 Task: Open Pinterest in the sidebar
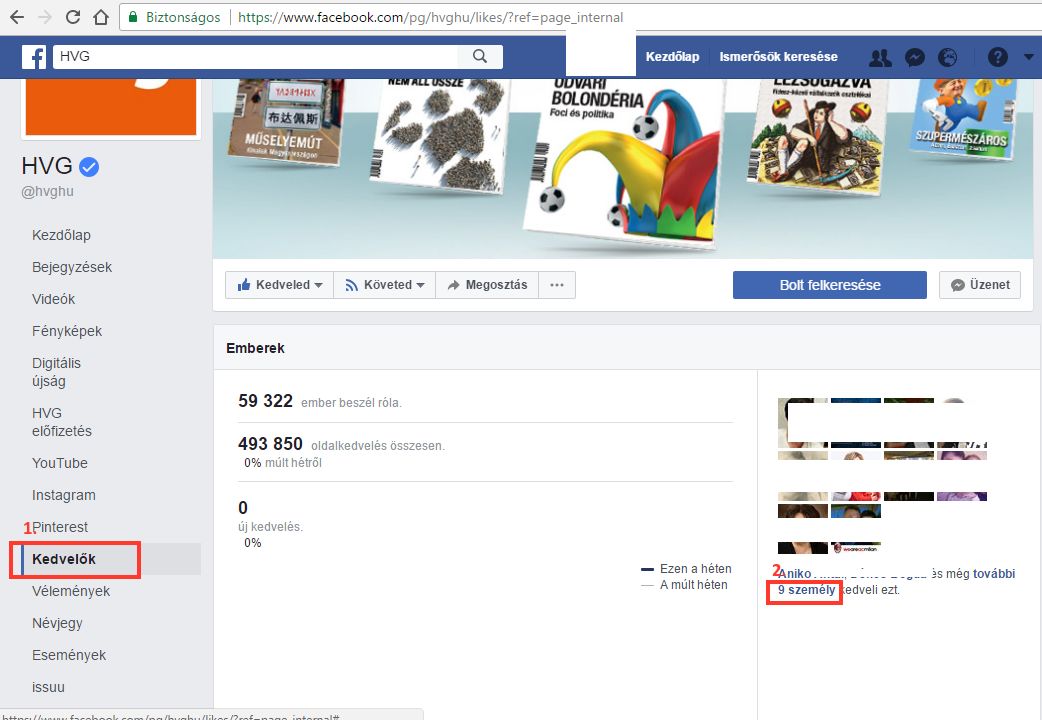tap(60, 527)
